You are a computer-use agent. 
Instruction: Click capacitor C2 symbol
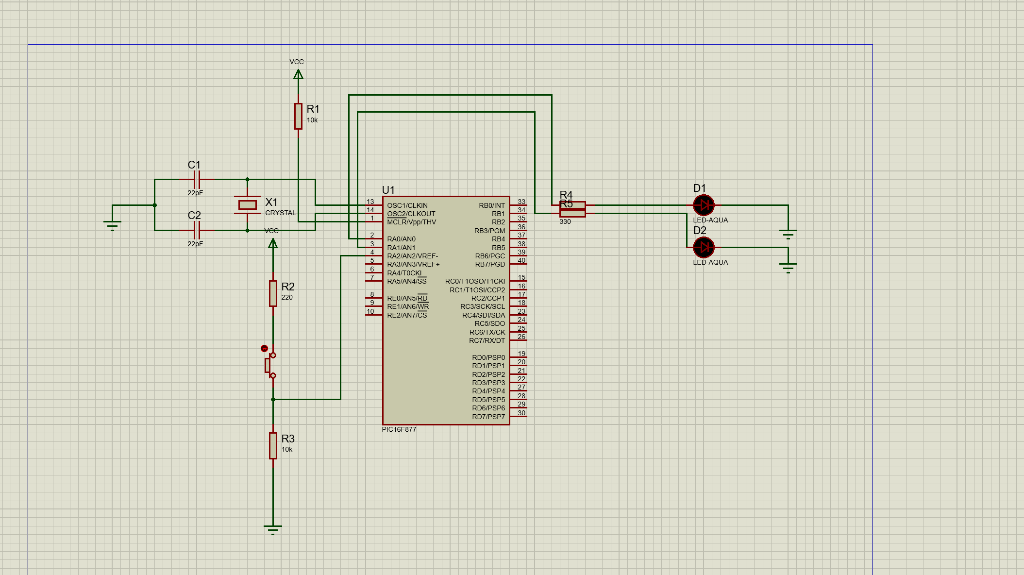[197, 230]
